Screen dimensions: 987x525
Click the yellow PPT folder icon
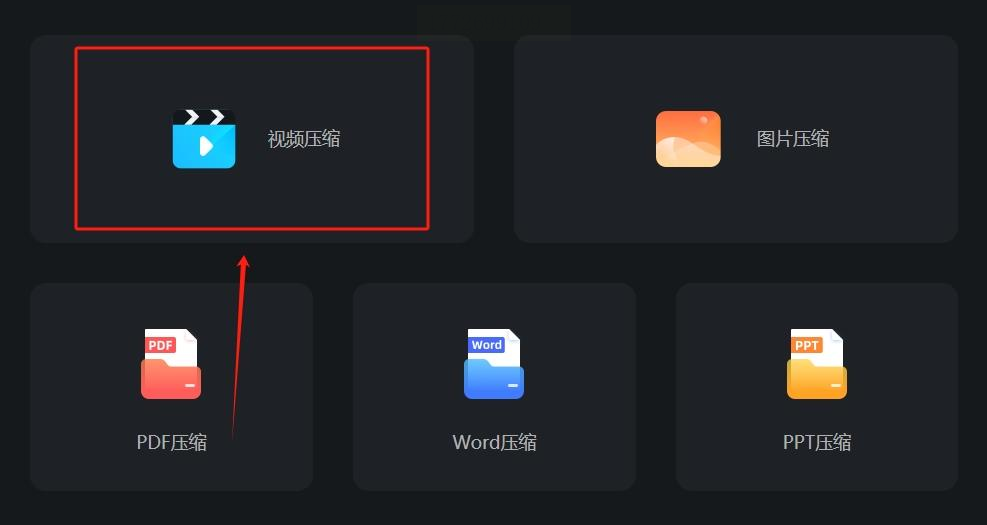coord(816,364)
